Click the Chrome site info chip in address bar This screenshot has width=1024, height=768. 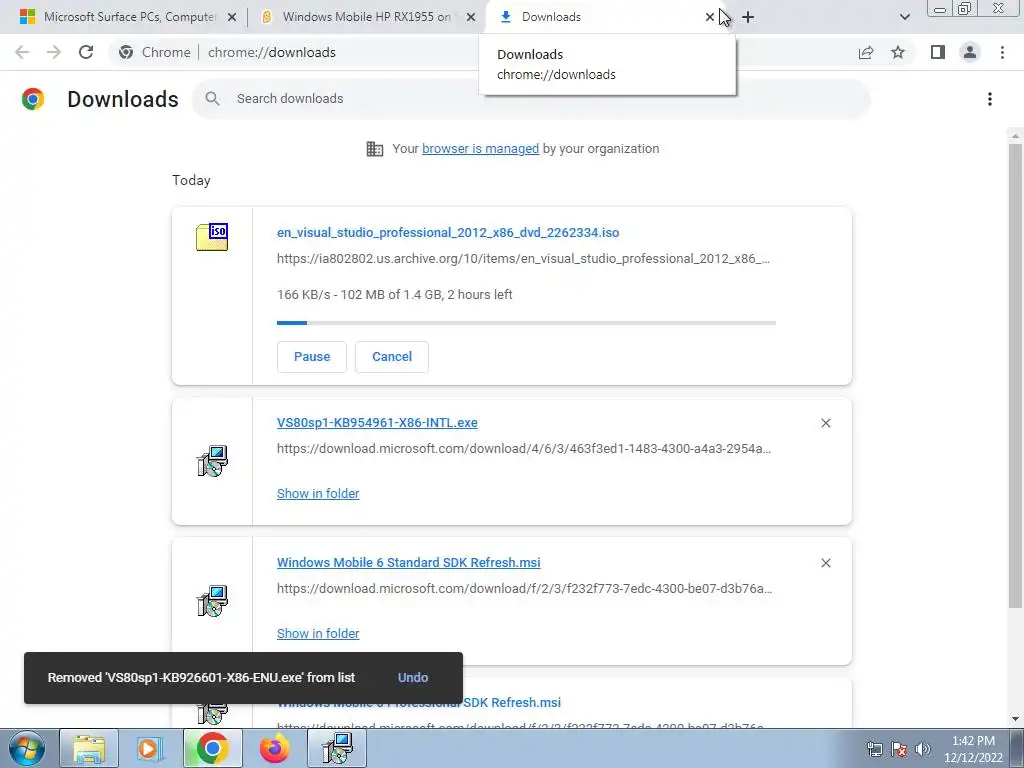pos(155,52)
